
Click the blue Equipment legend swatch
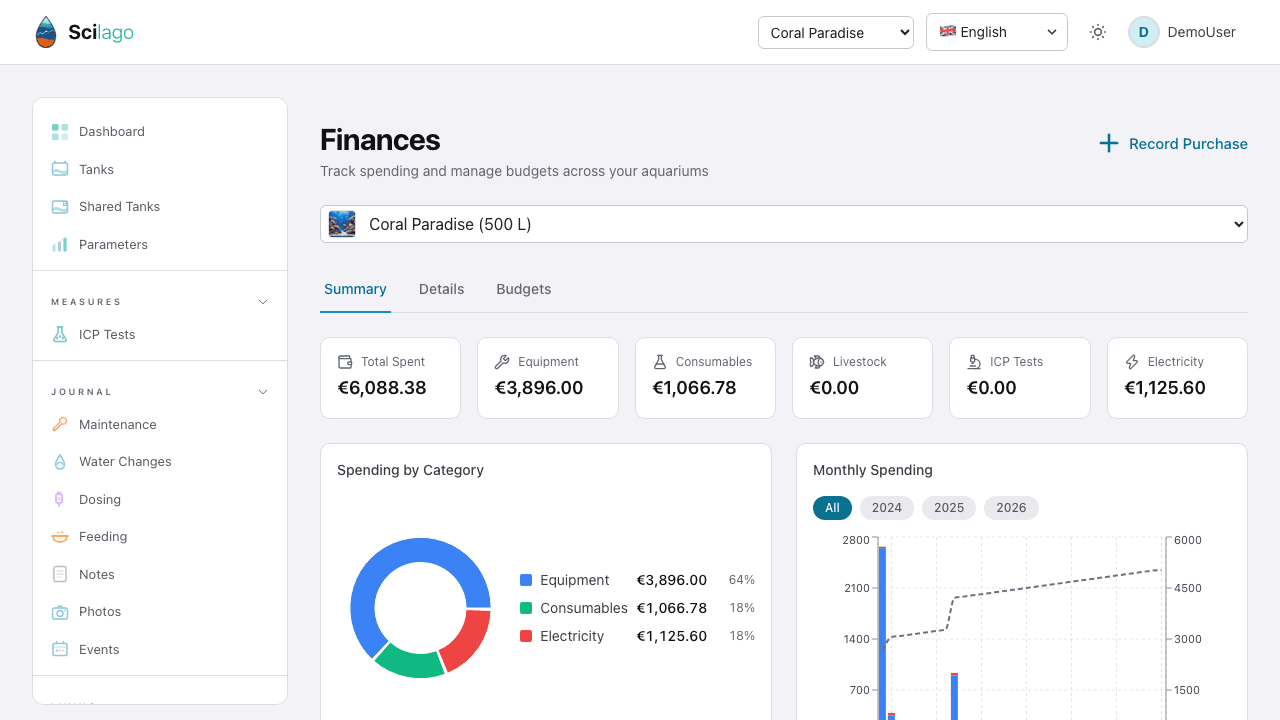[x=526, y=580]
